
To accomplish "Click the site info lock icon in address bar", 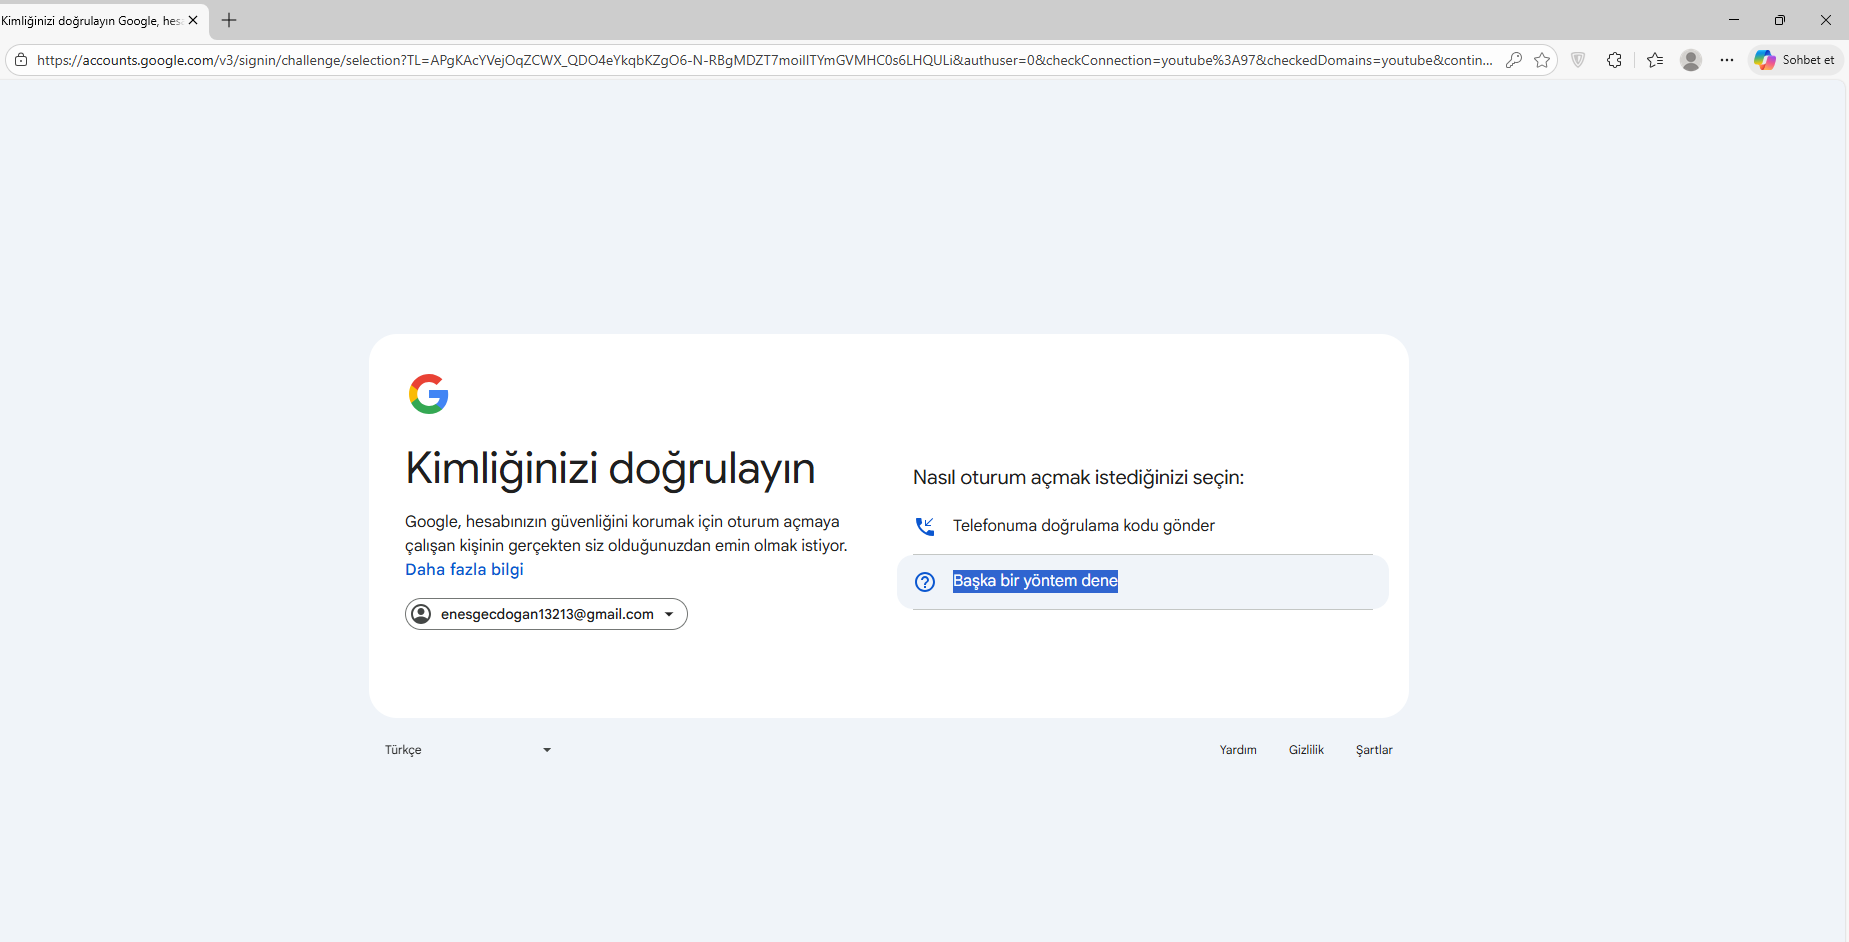I will (x=21, y=60).
